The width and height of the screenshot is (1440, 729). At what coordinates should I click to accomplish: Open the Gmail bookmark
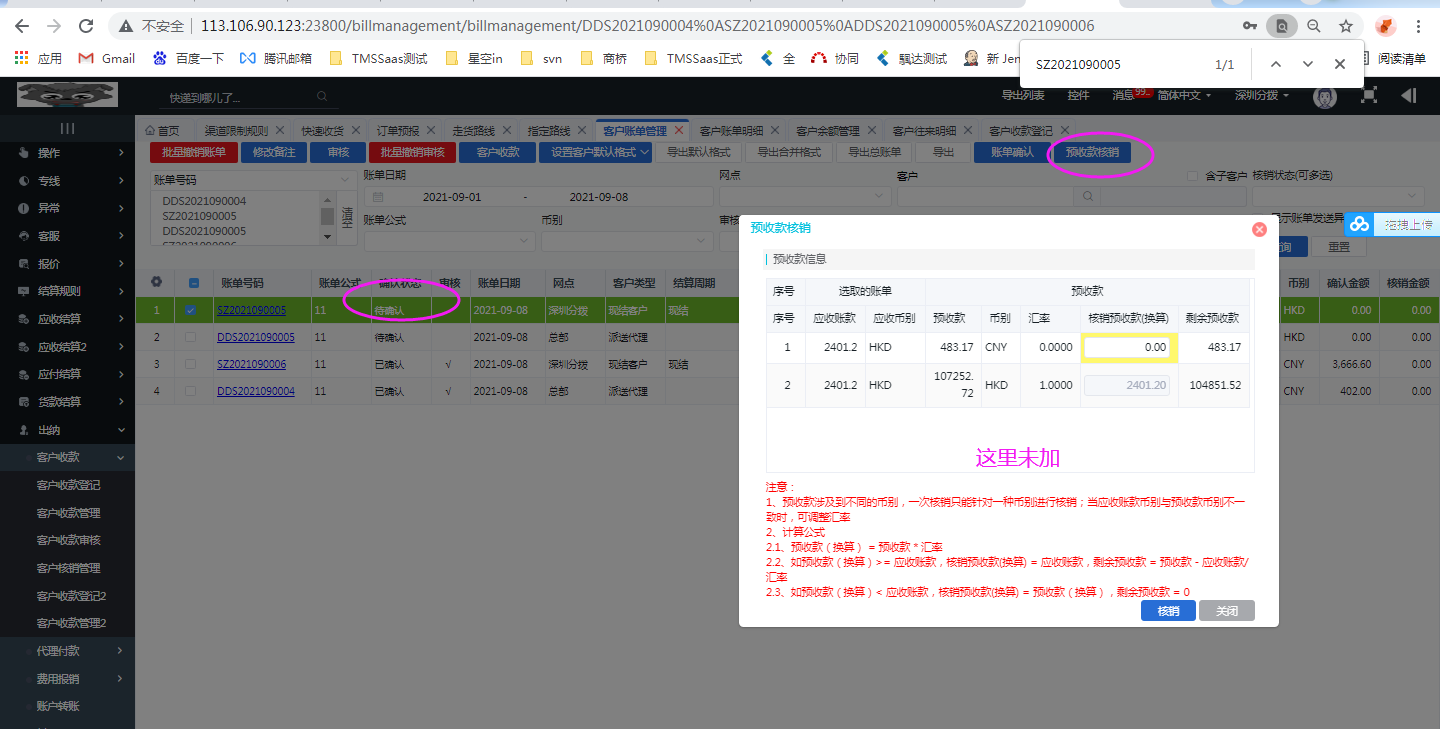[106, 59]
